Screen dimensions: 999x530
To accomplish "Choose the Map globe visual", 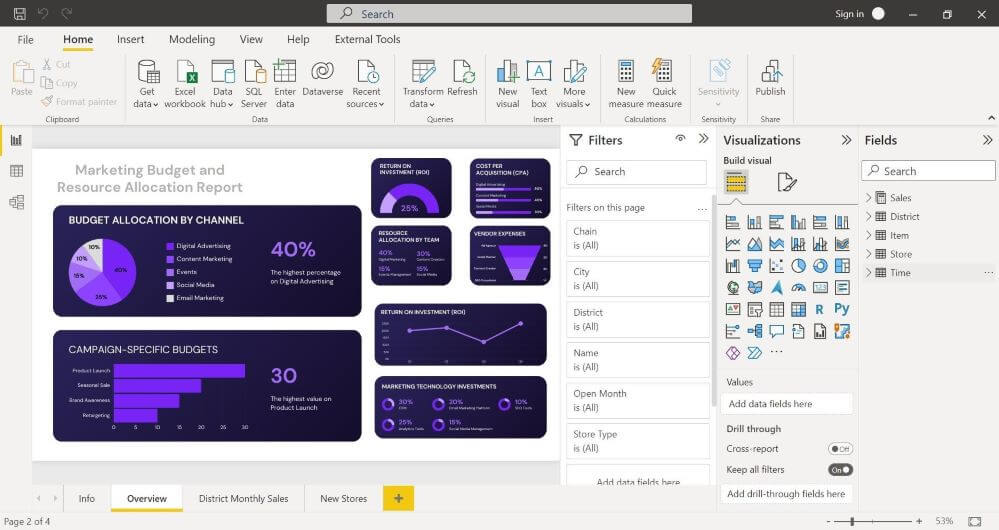I will click(x=733, y=288).
